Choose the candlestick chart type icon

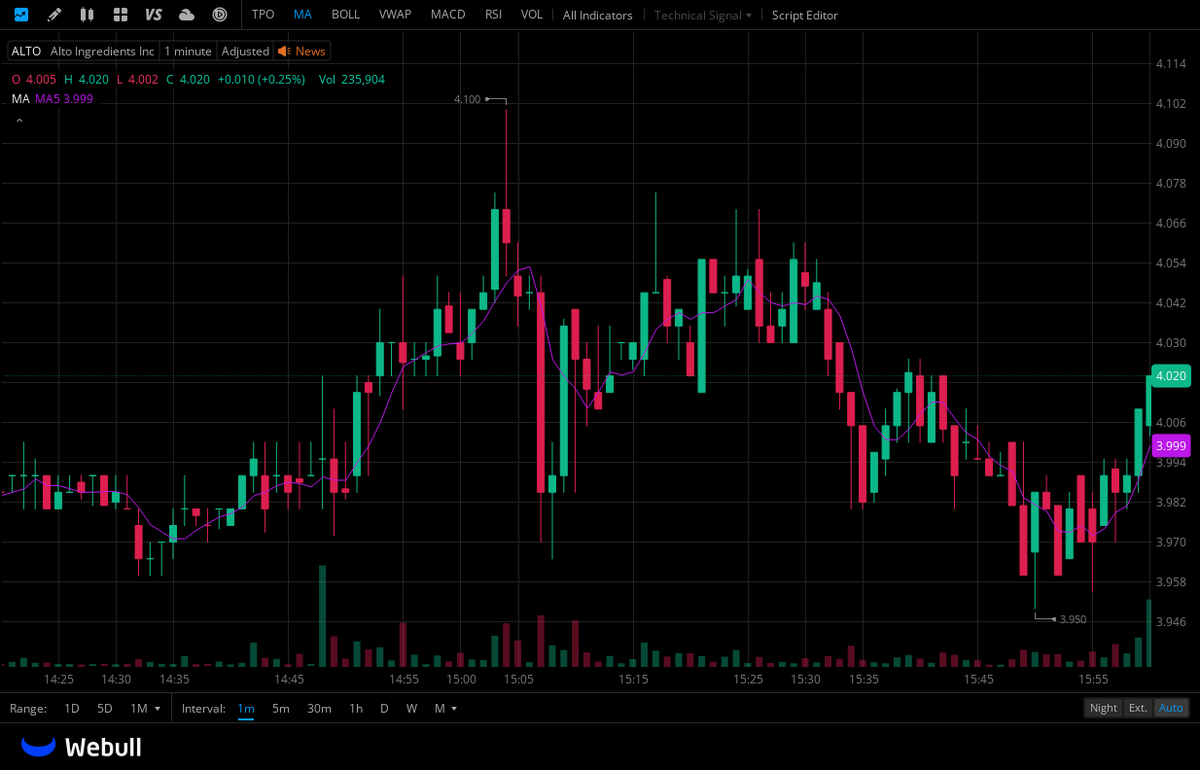(x=87, y=15)
